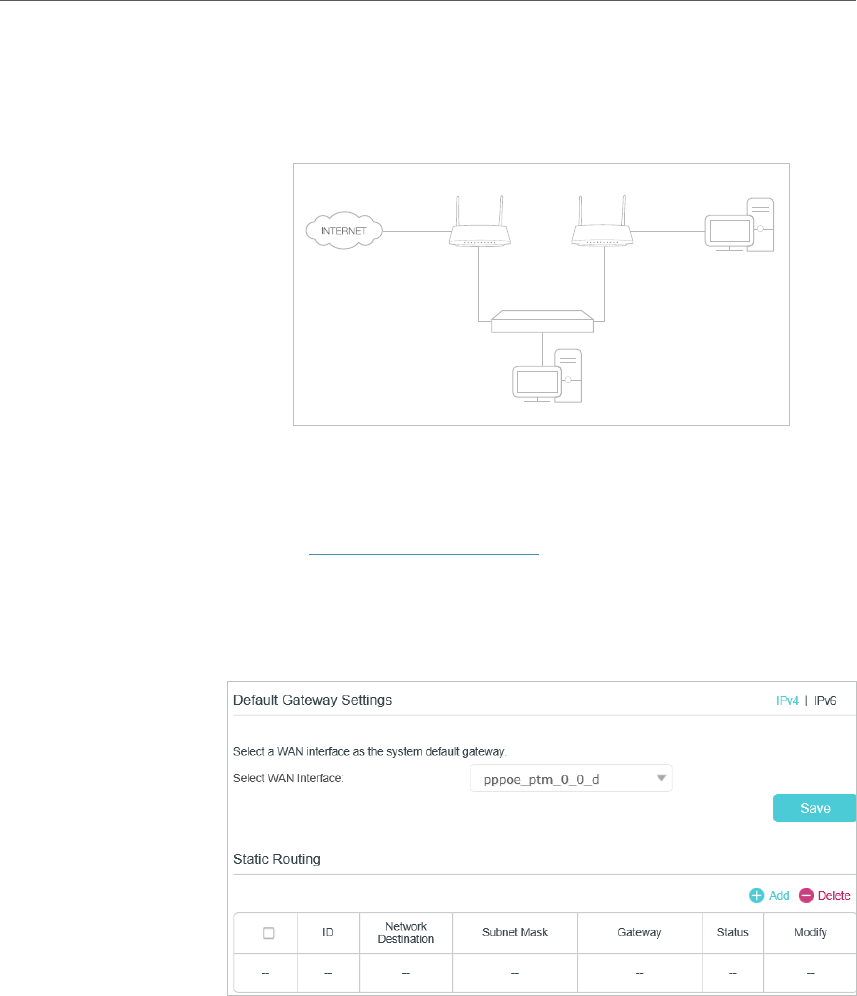Viewport: 857px width, 996px height.
Task: Click the Network Destination column header
Action: 406,932
